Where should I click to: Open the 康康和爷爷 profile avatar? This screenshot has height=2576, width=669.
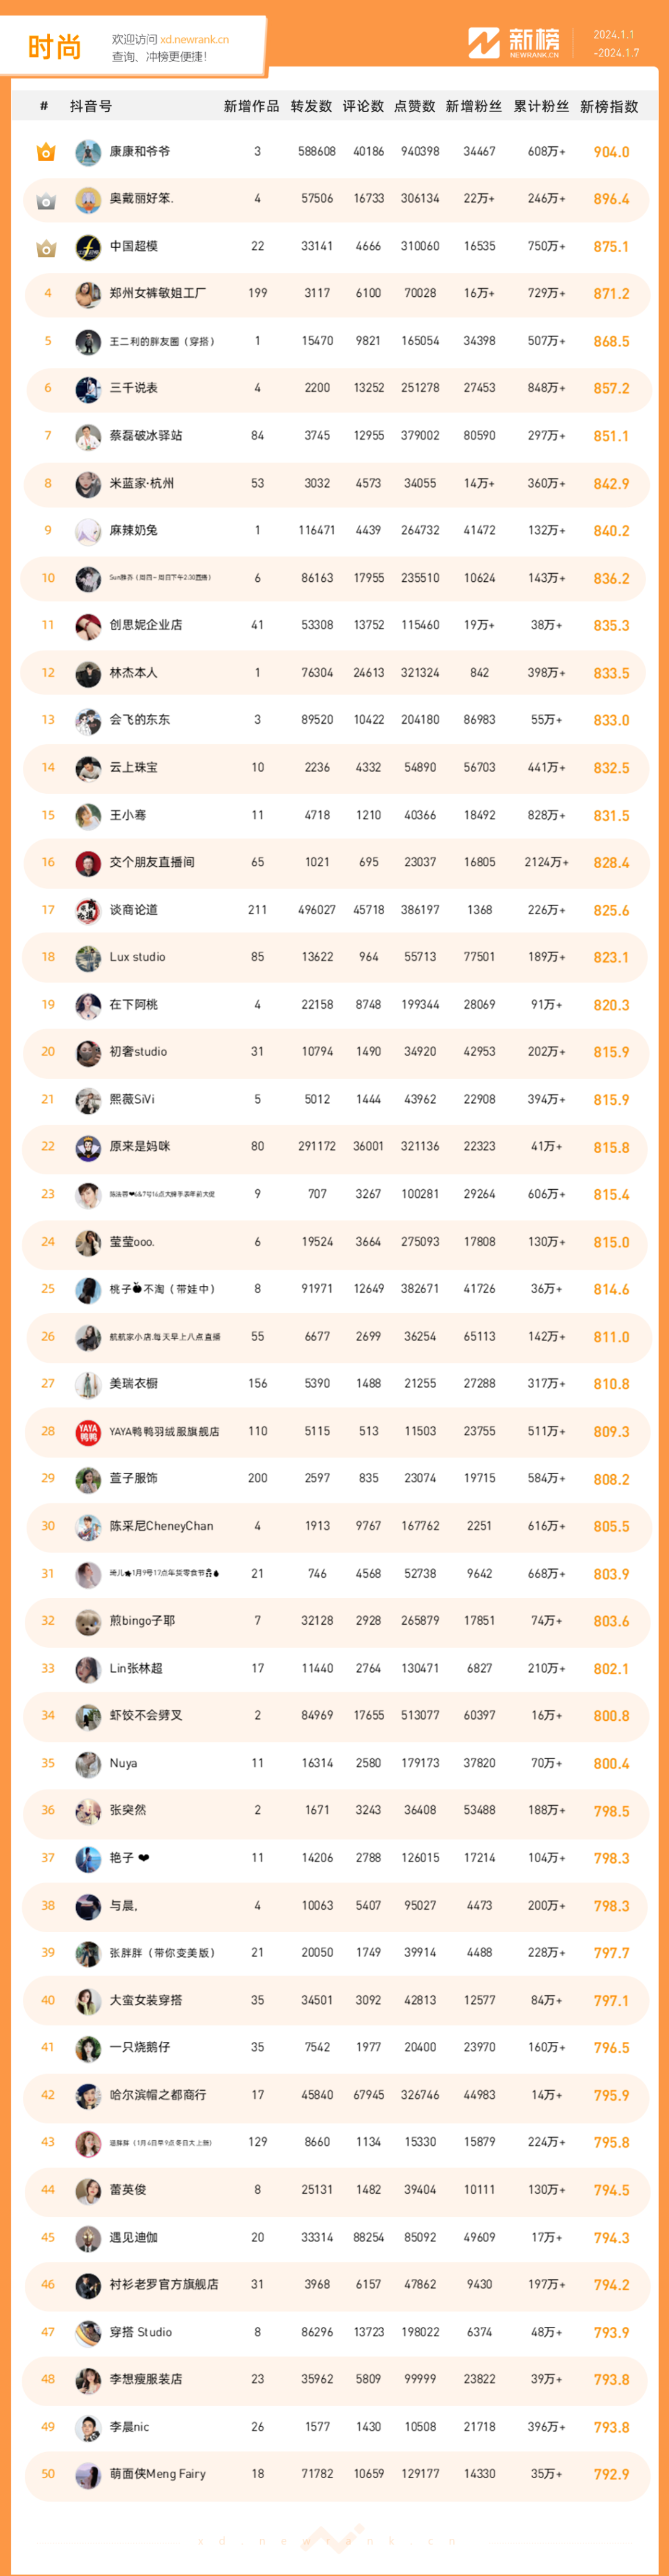[x=88, y=152]
